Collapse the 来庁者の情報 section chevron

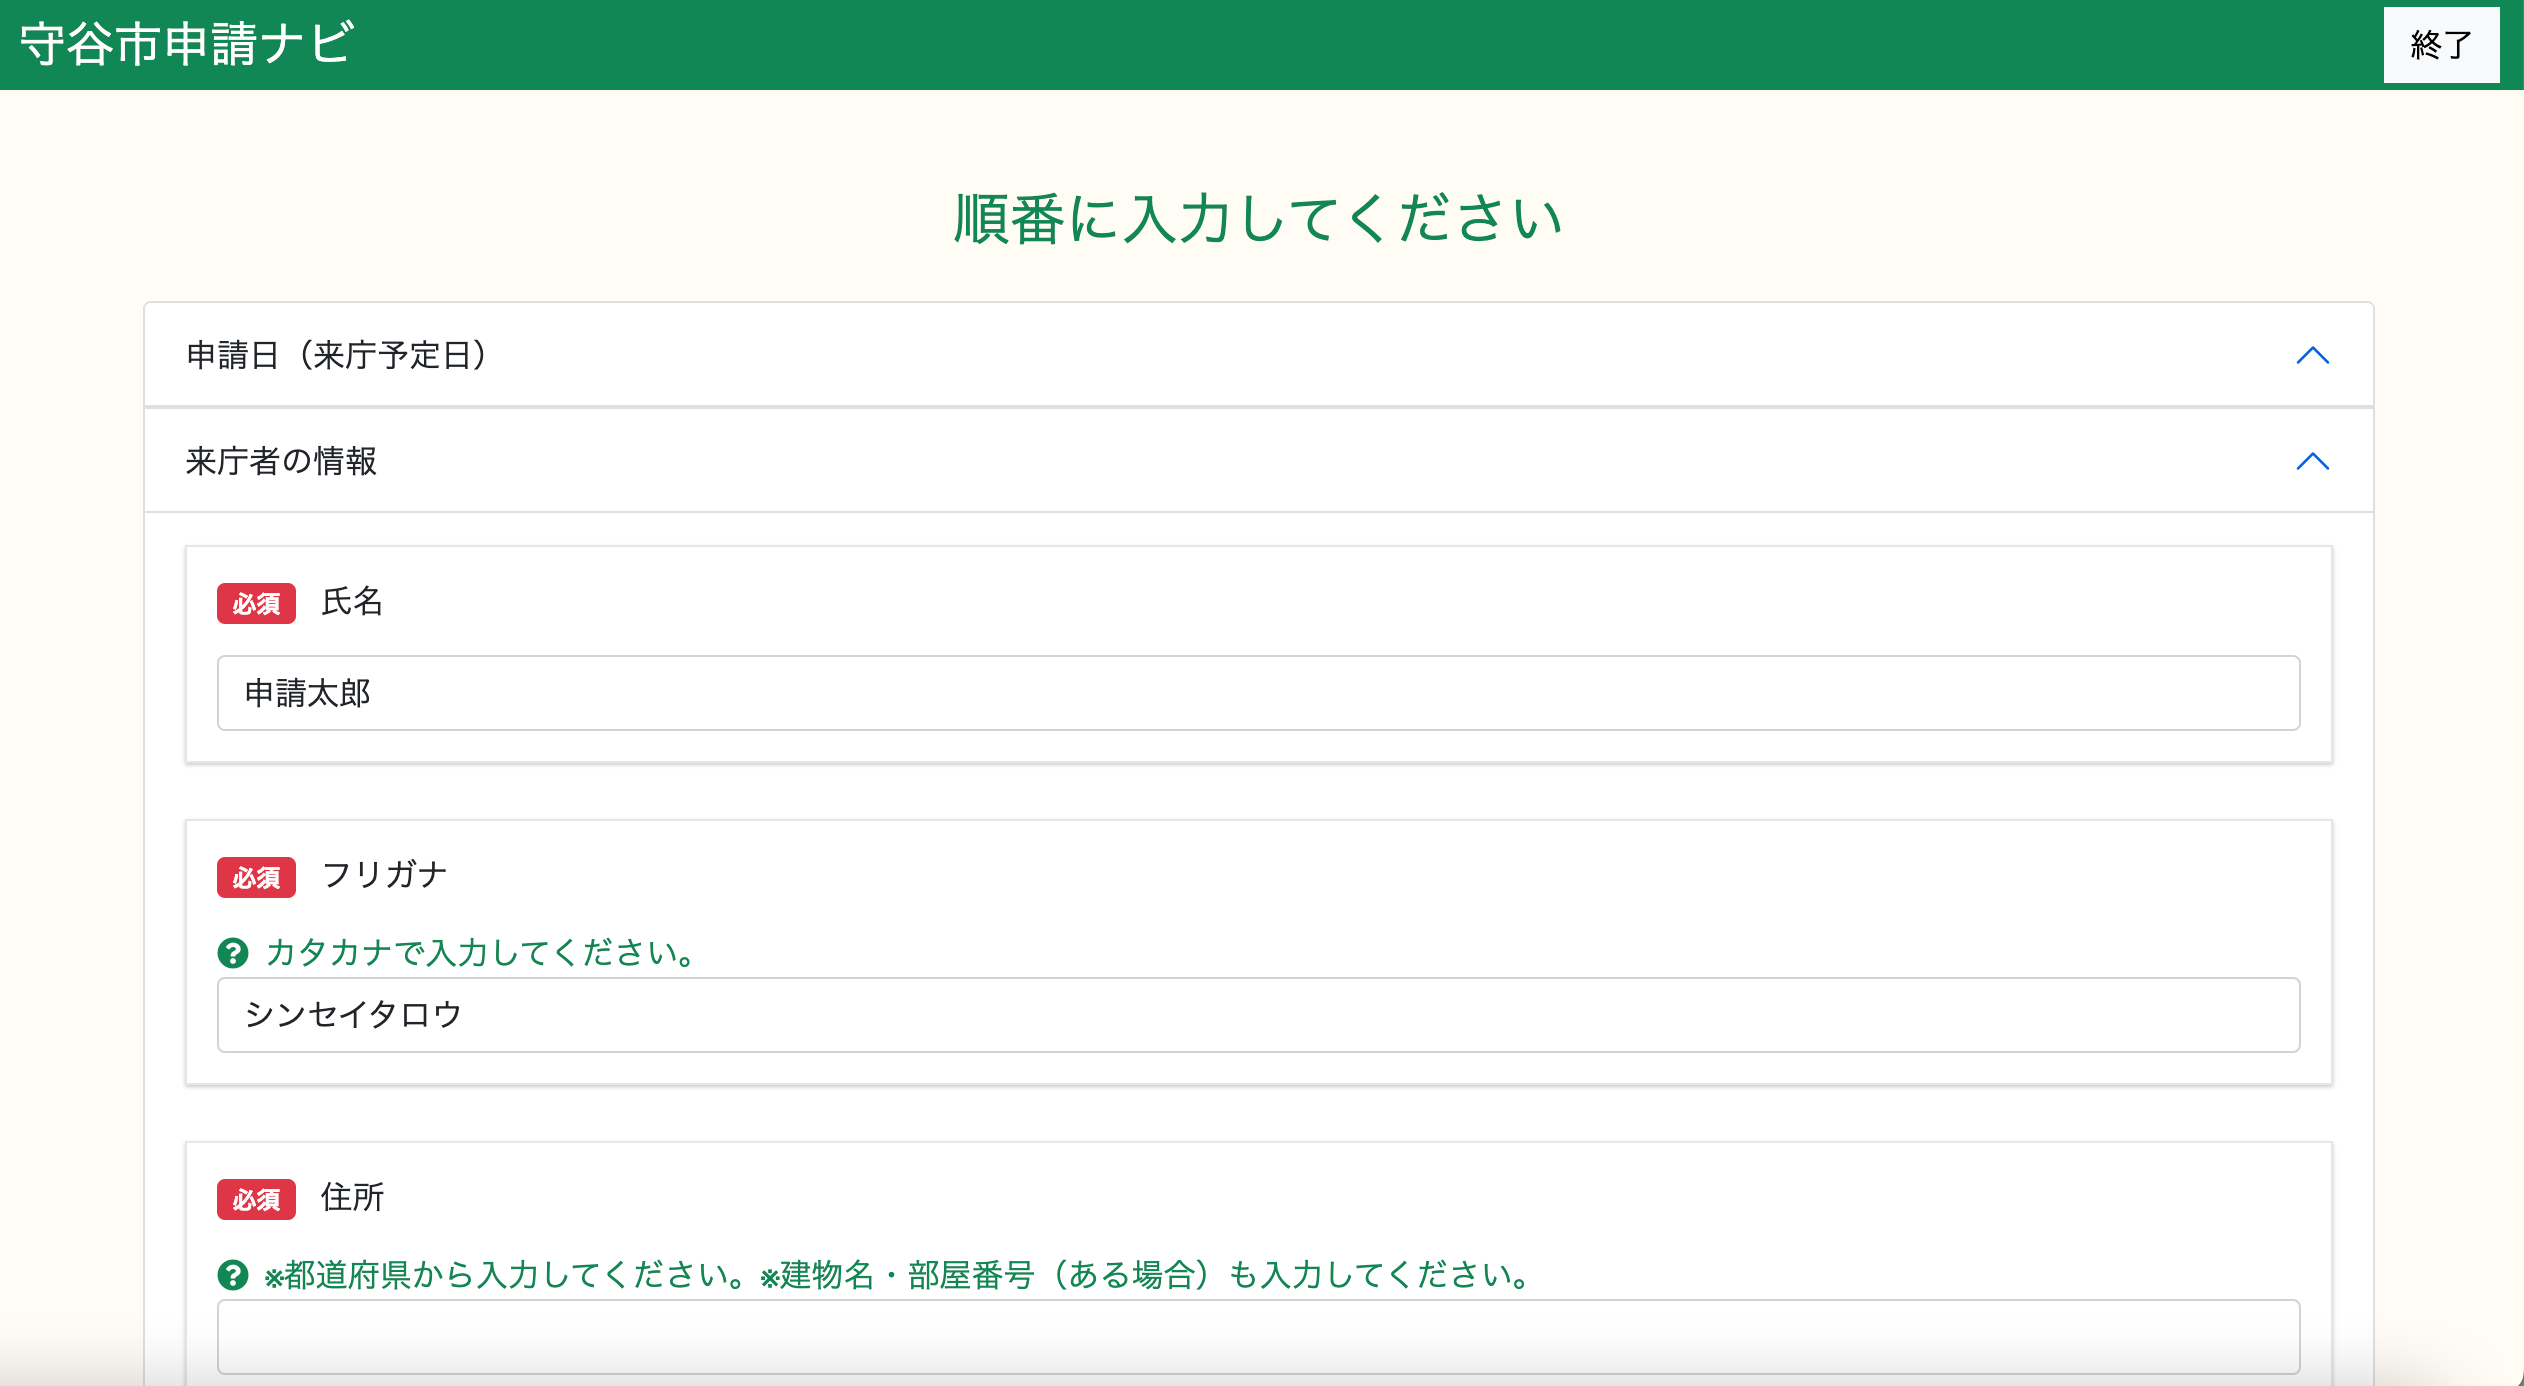[x=2313, y=462]
